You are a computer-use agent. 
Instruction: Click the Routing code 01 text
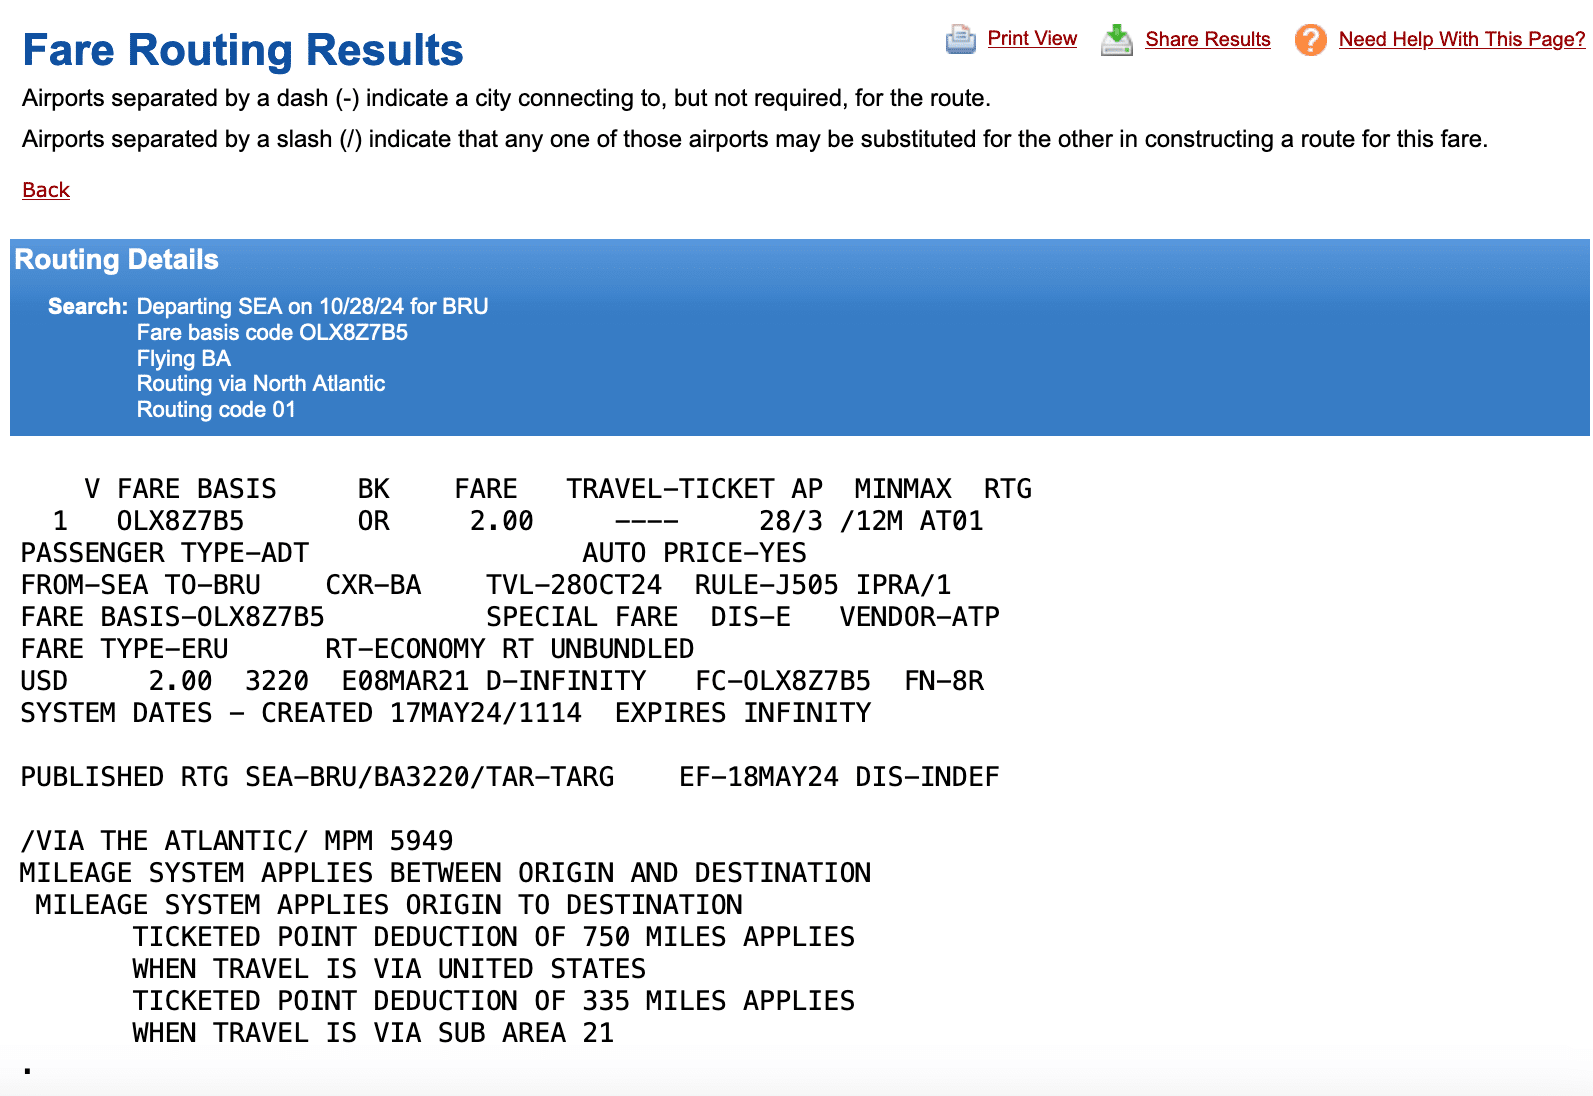coord(216,410)
